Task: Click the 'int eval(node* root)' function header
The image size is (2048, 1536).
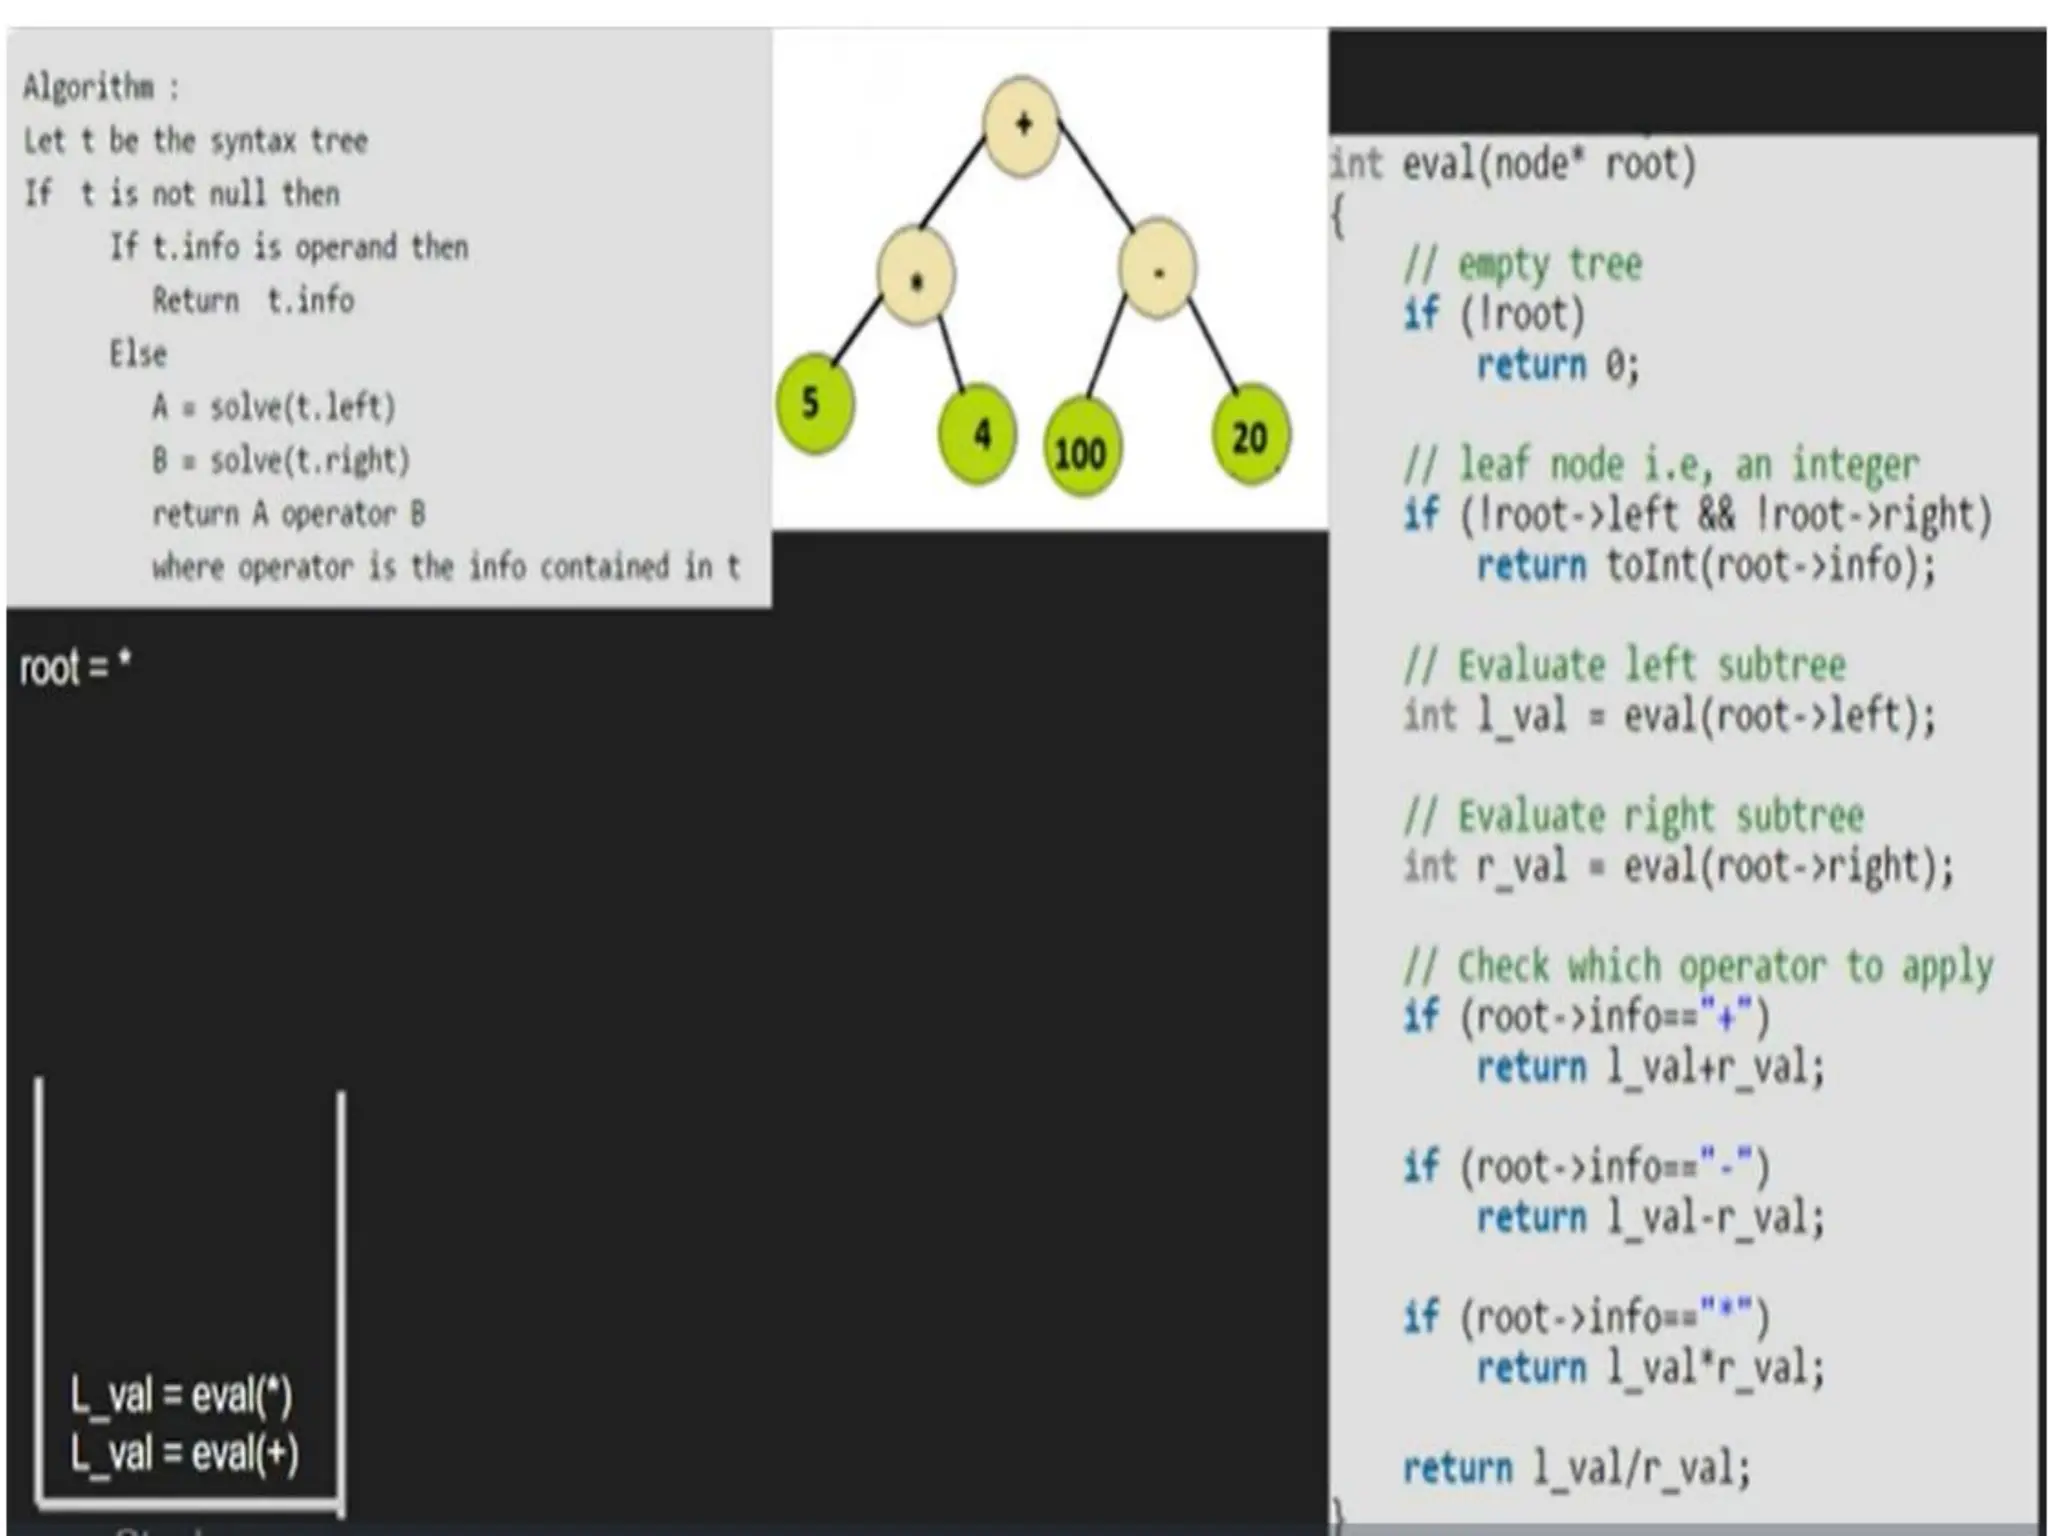Action: click(1513, 163)
